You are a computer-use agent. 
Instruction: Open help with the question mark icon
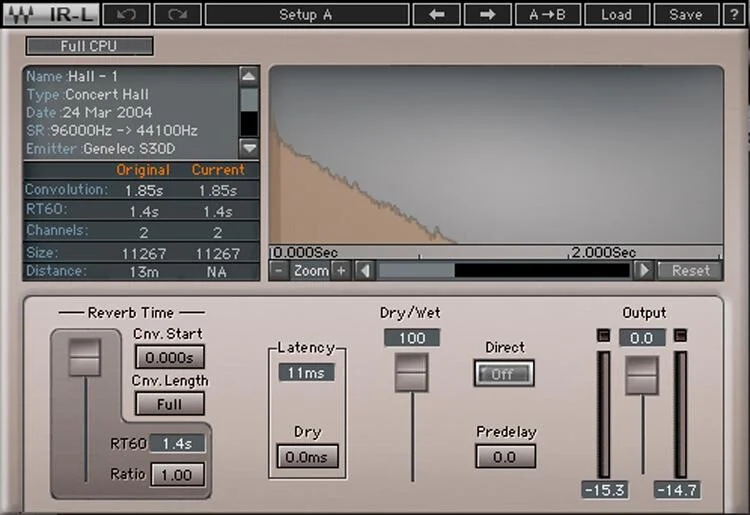pyautogui.click(x=734, y=14)
